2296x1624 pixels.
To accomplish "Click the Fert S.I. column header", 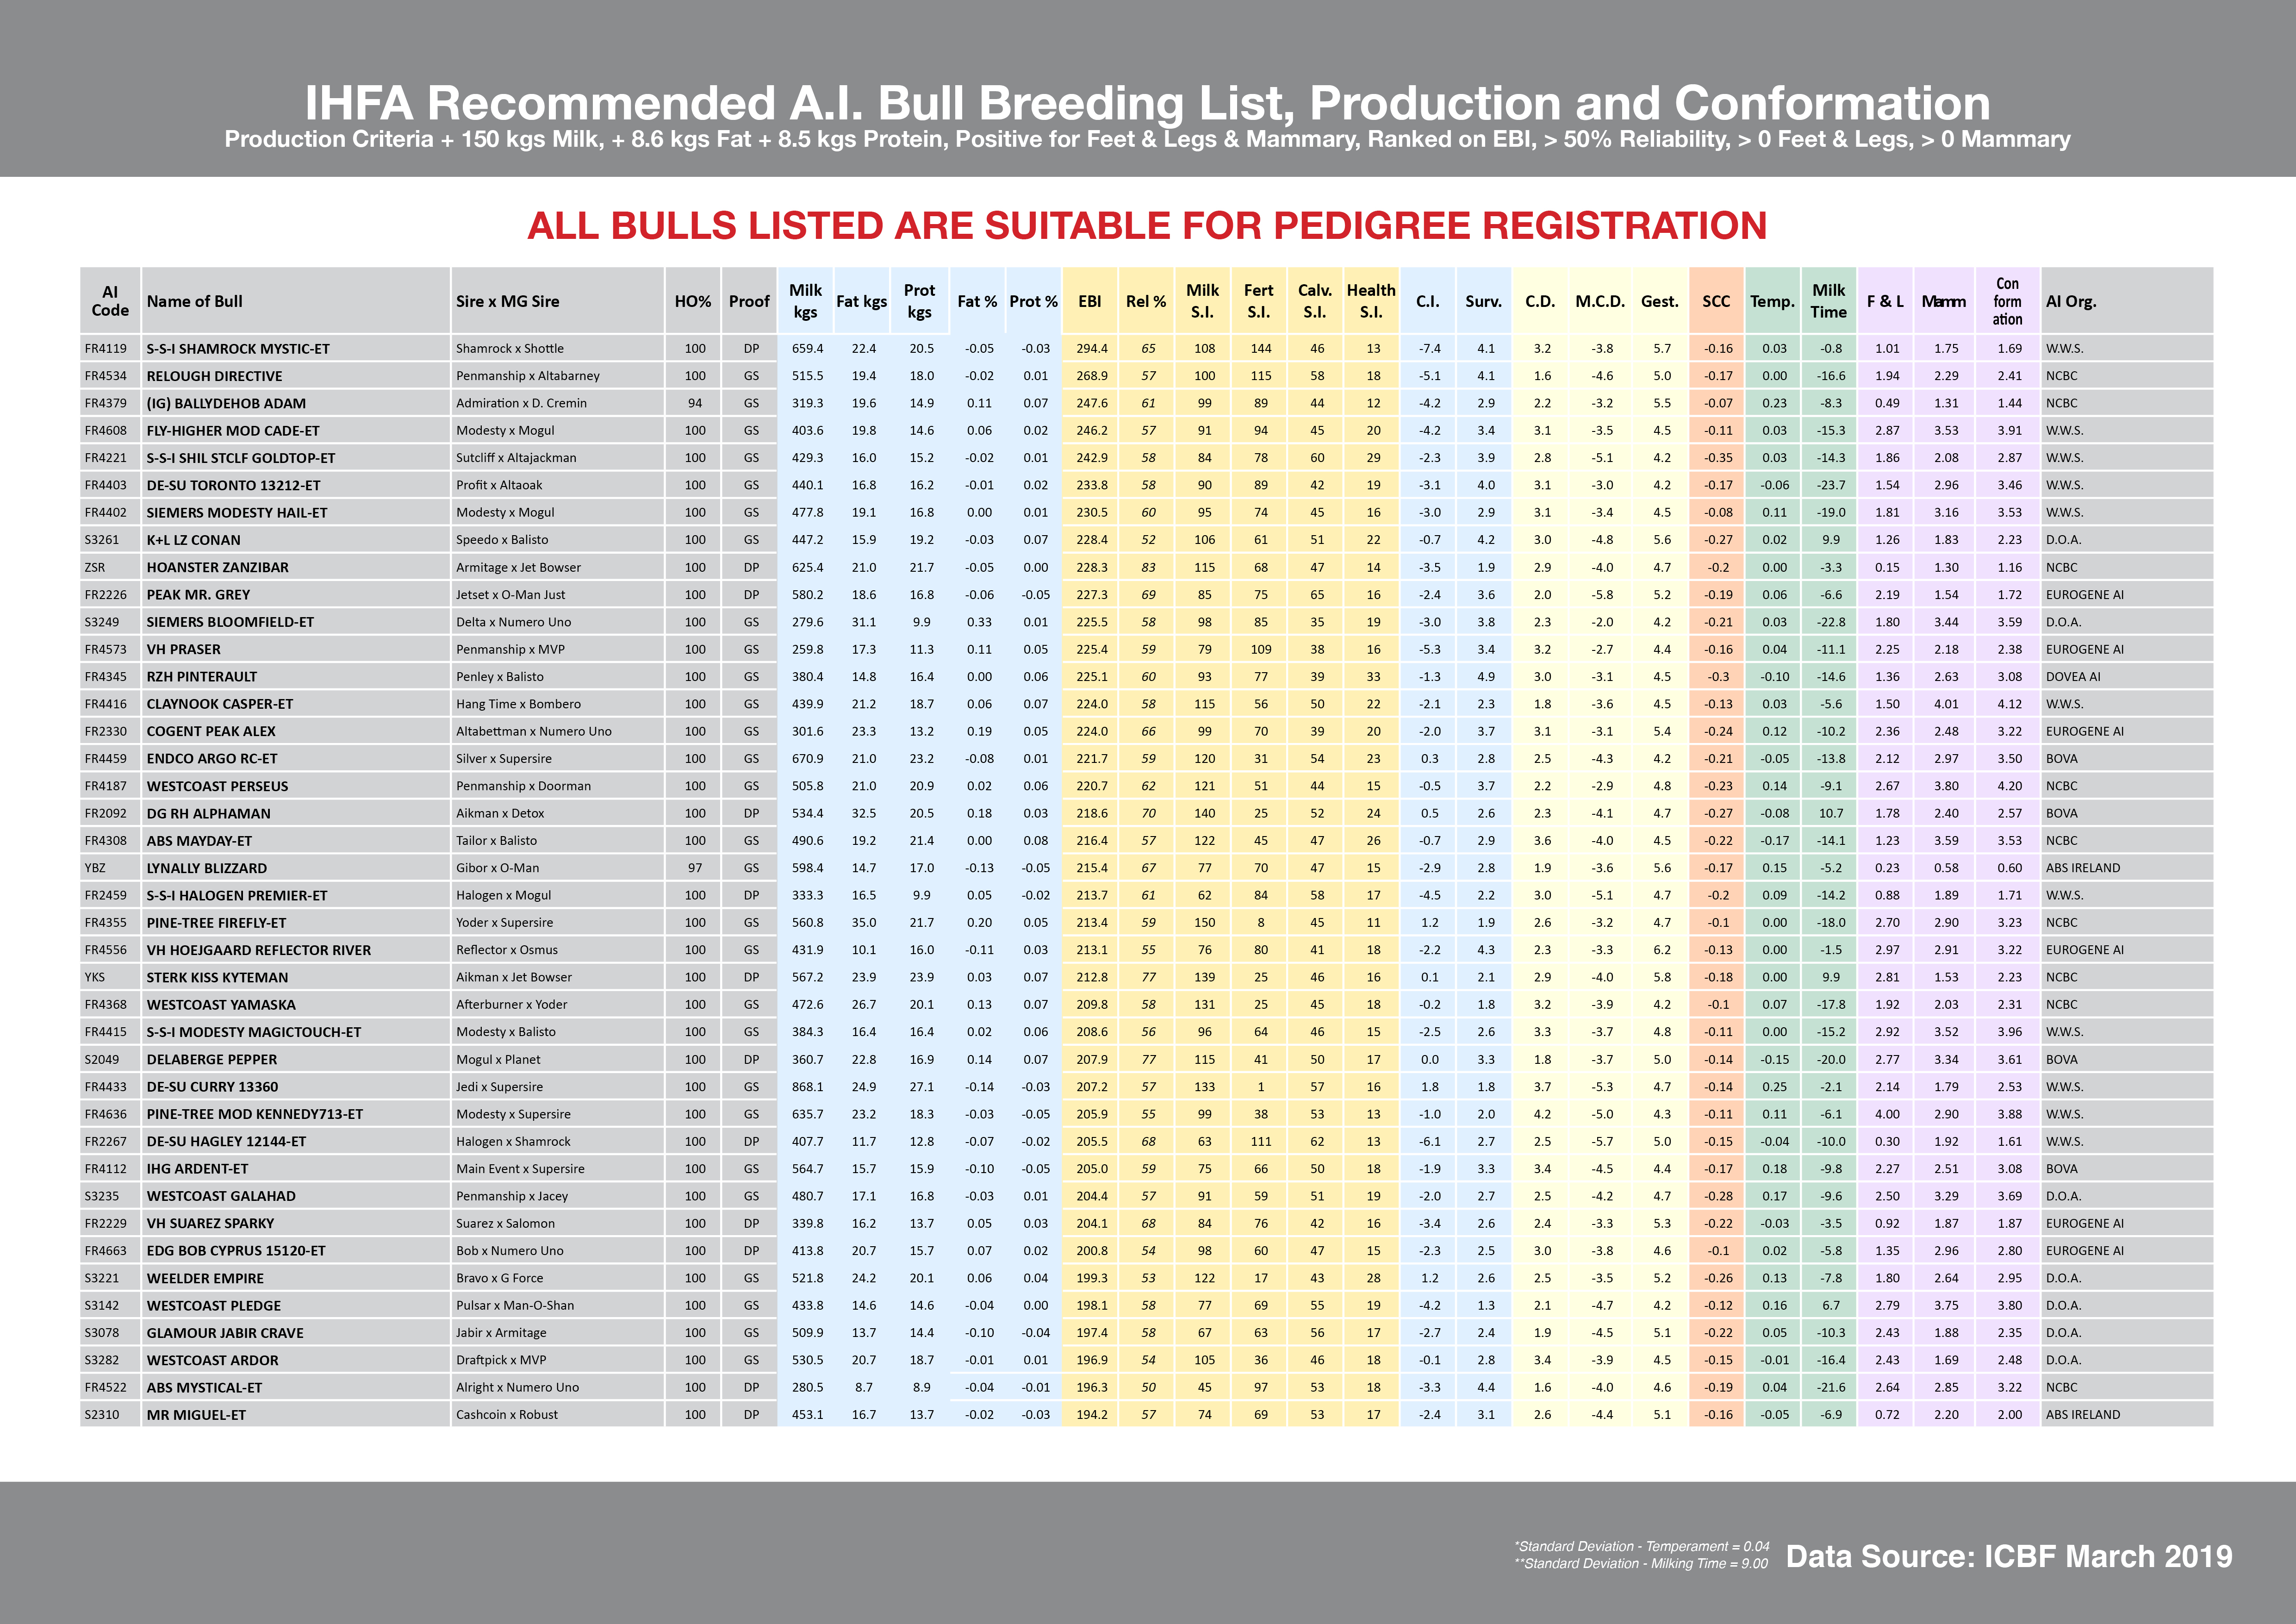I will pyautogui.click(x=1258, y=301).
